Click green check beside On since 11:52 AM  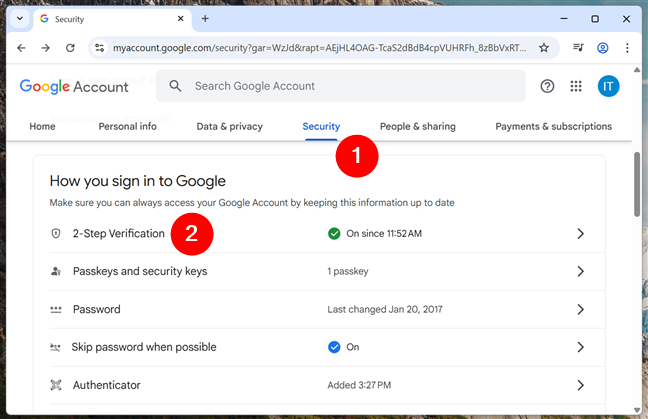click(334, 233)
